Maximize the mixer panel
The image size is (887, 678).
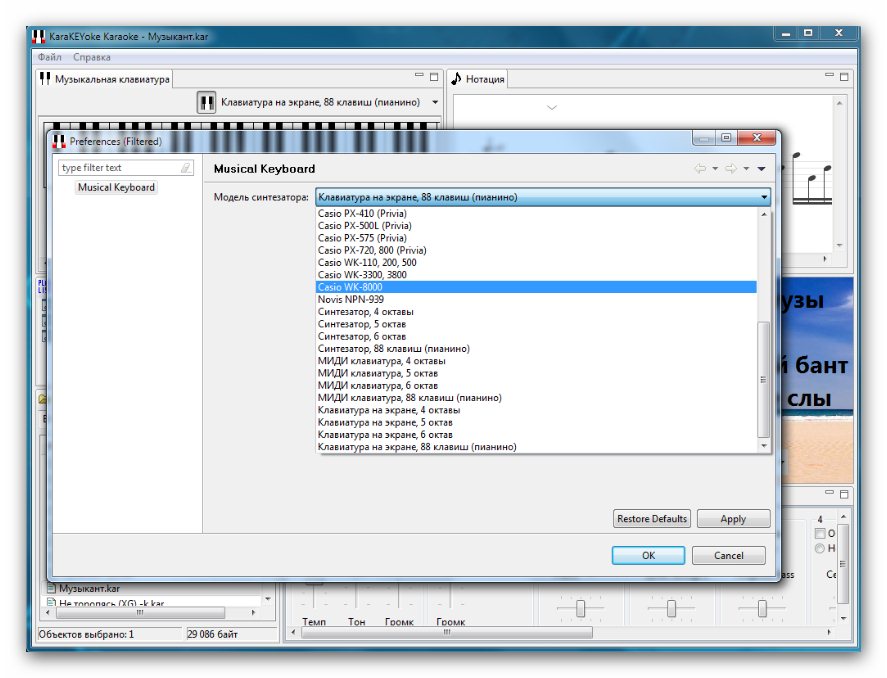click(844, 494)
